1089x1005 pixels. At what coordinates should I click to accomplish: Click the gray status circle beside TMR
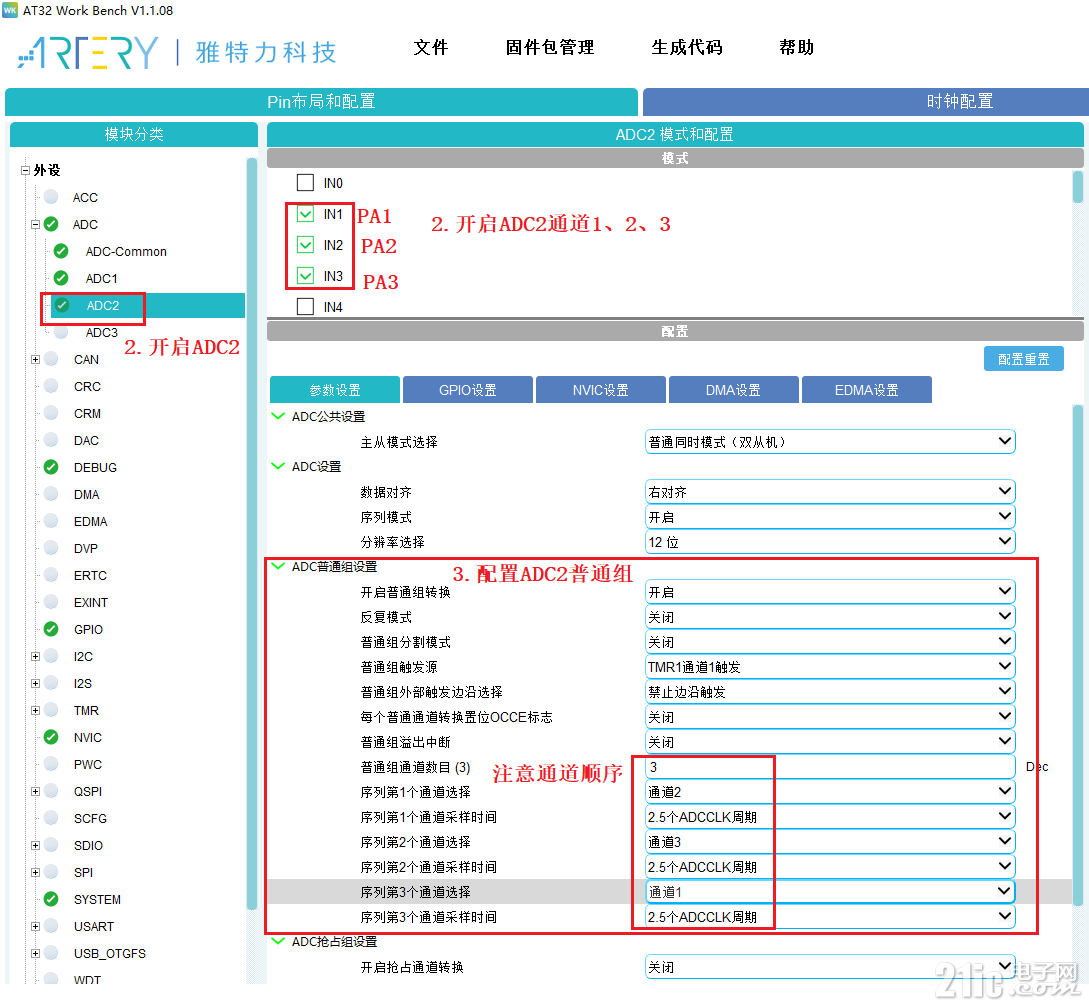(x=51, y=710)
